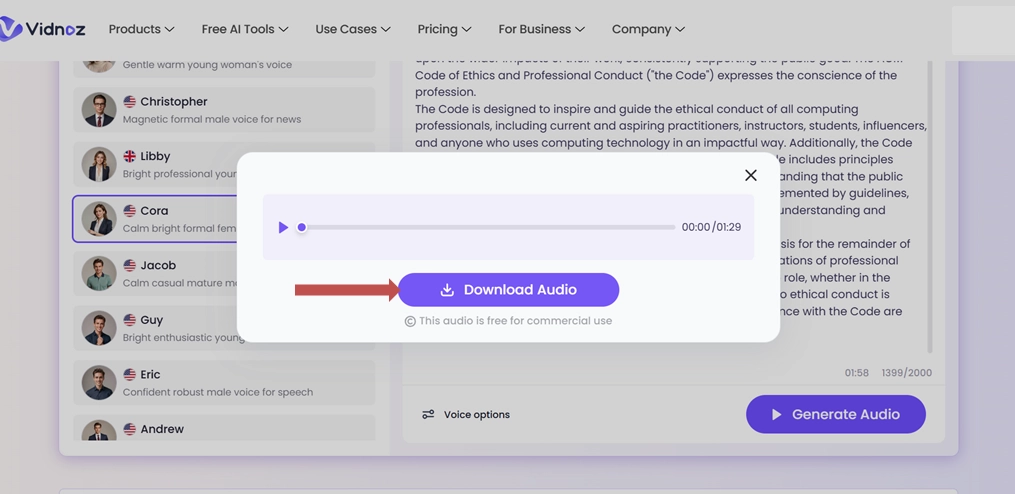Click the text area scrollbar

[x=930, y=200]
